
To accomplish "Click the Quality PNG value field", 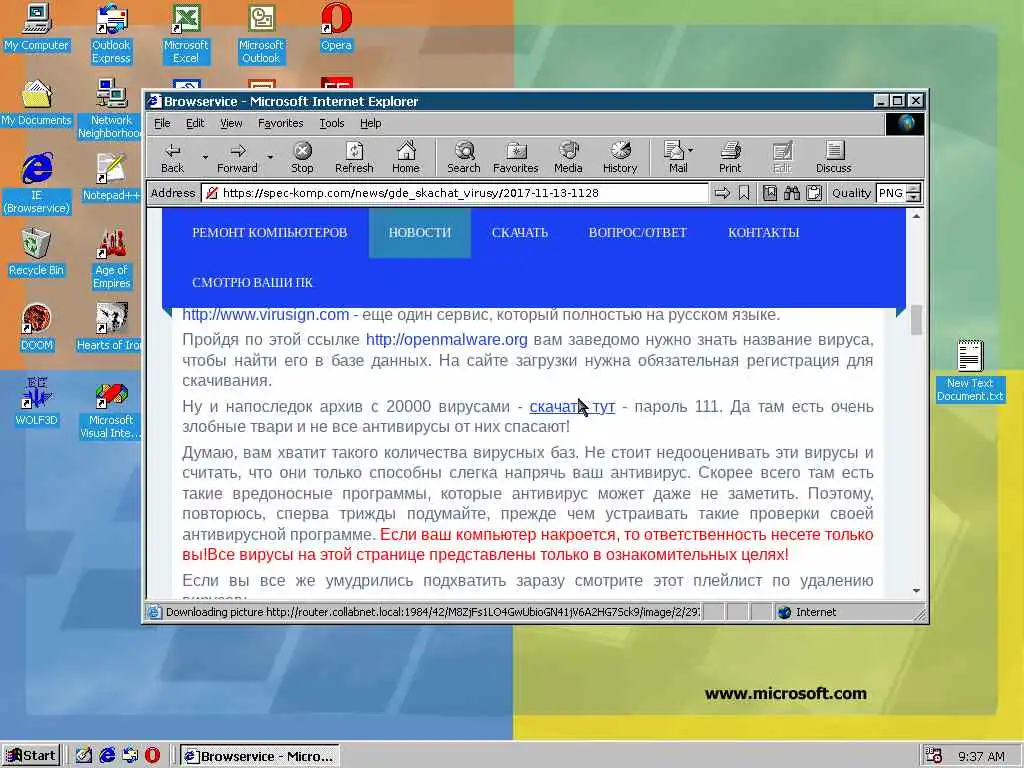I will click(891, 193).
